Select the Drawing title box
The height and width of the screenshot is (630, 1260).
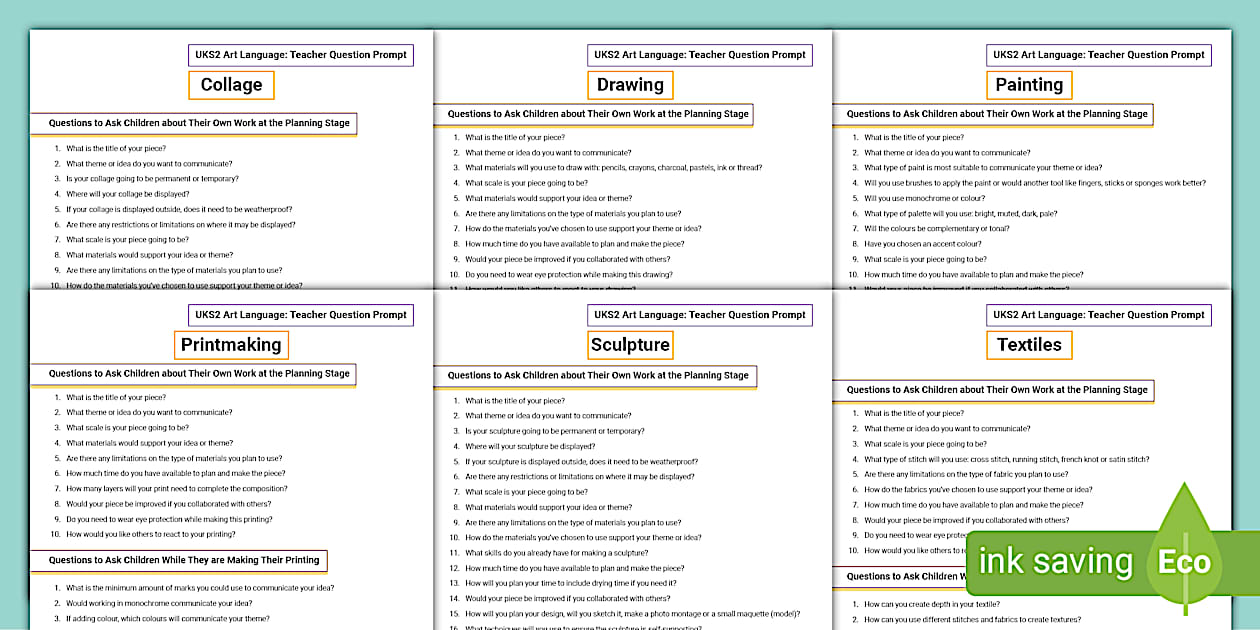click(x=630, y=85)
